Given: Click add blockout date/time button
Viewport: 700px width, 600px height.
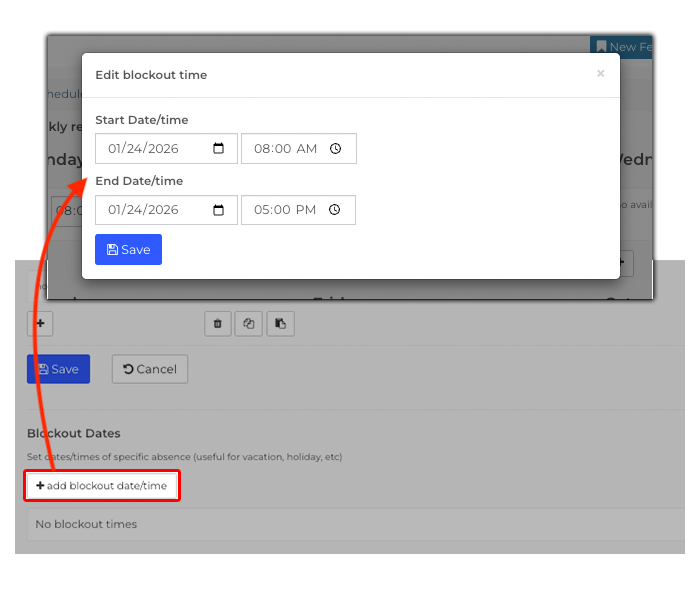Looking at the screenshot, I should tap(102, 486).
